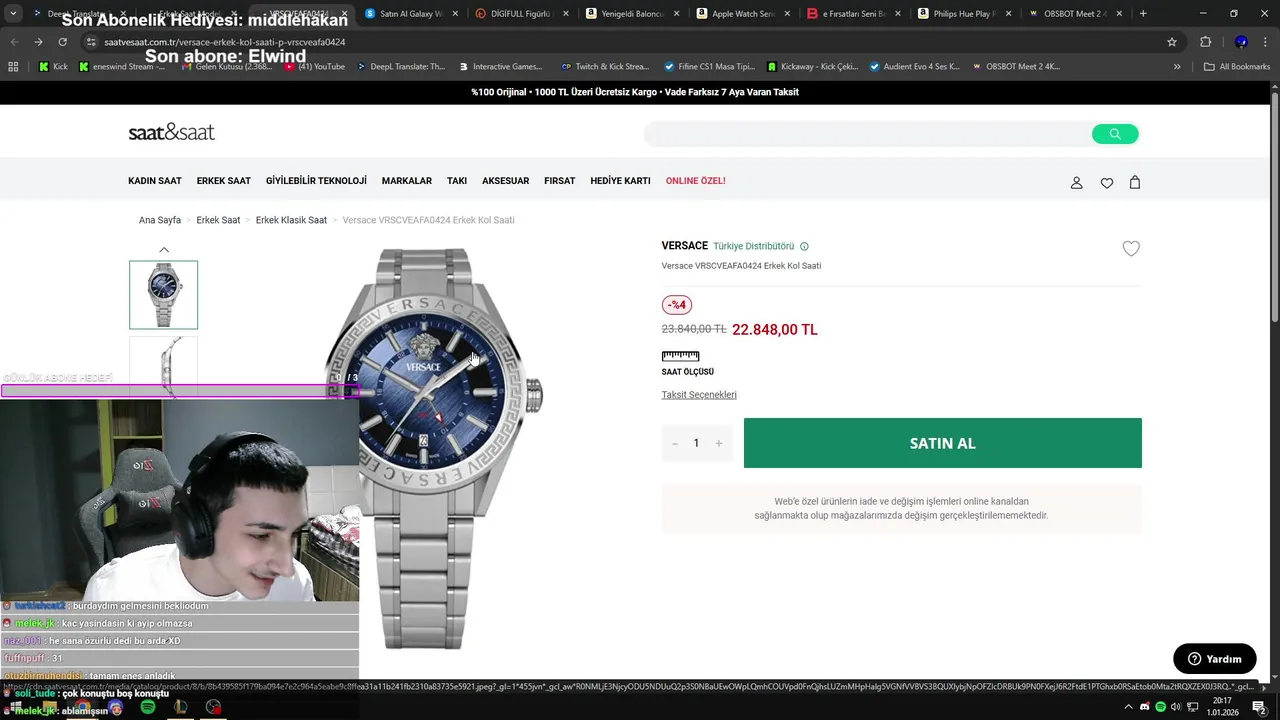The height and width of the screenshot is (720, 1280).
Task: Click the saat&saat logo
Action: point(171,132)
